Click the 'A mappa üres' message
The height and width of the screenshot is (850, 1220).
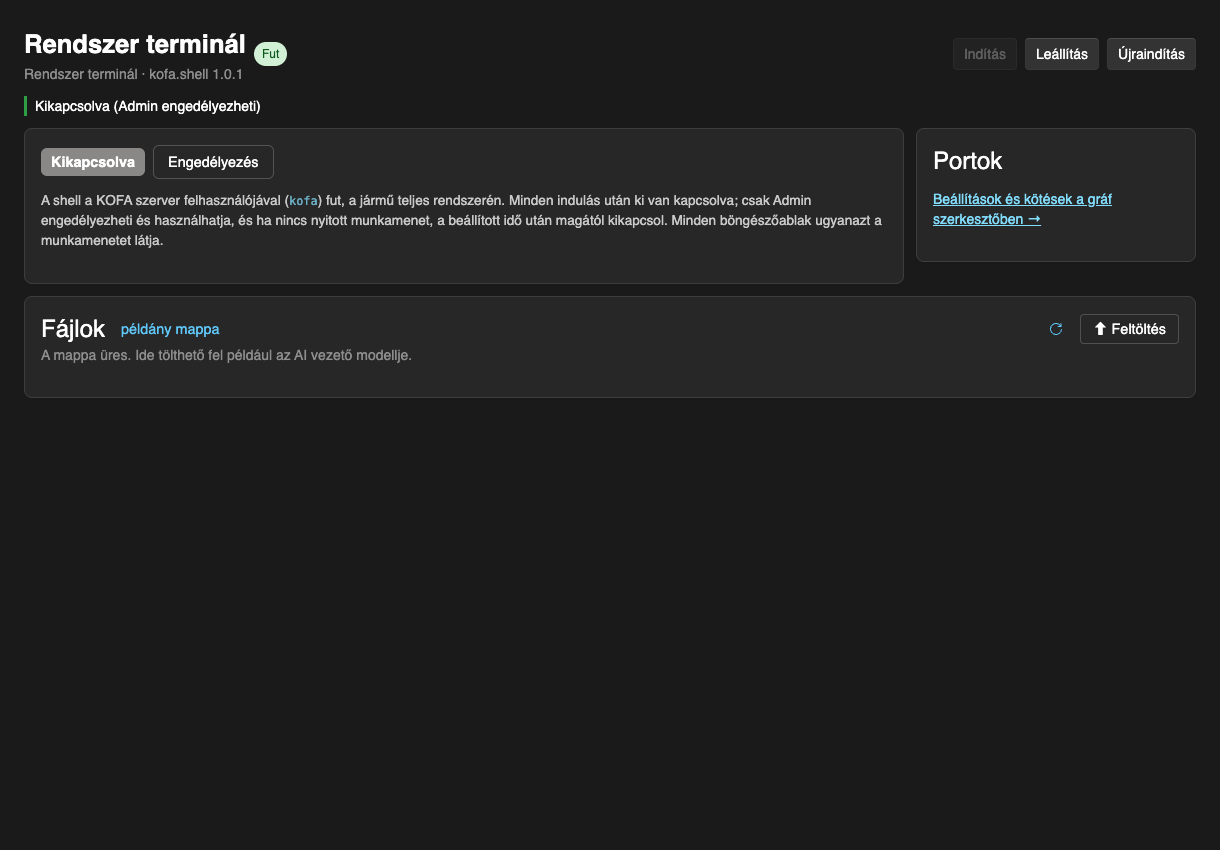pos(226,355)
